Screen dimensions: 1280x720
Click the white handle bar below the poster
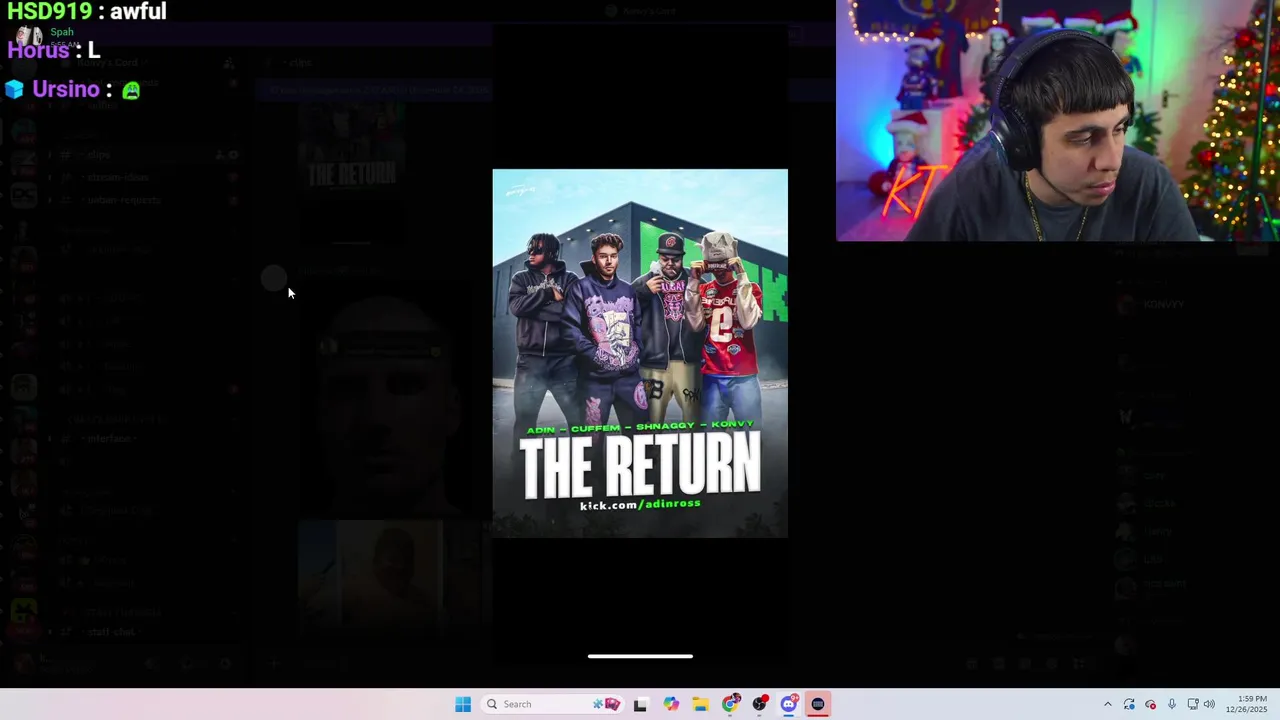pos(640,656)
